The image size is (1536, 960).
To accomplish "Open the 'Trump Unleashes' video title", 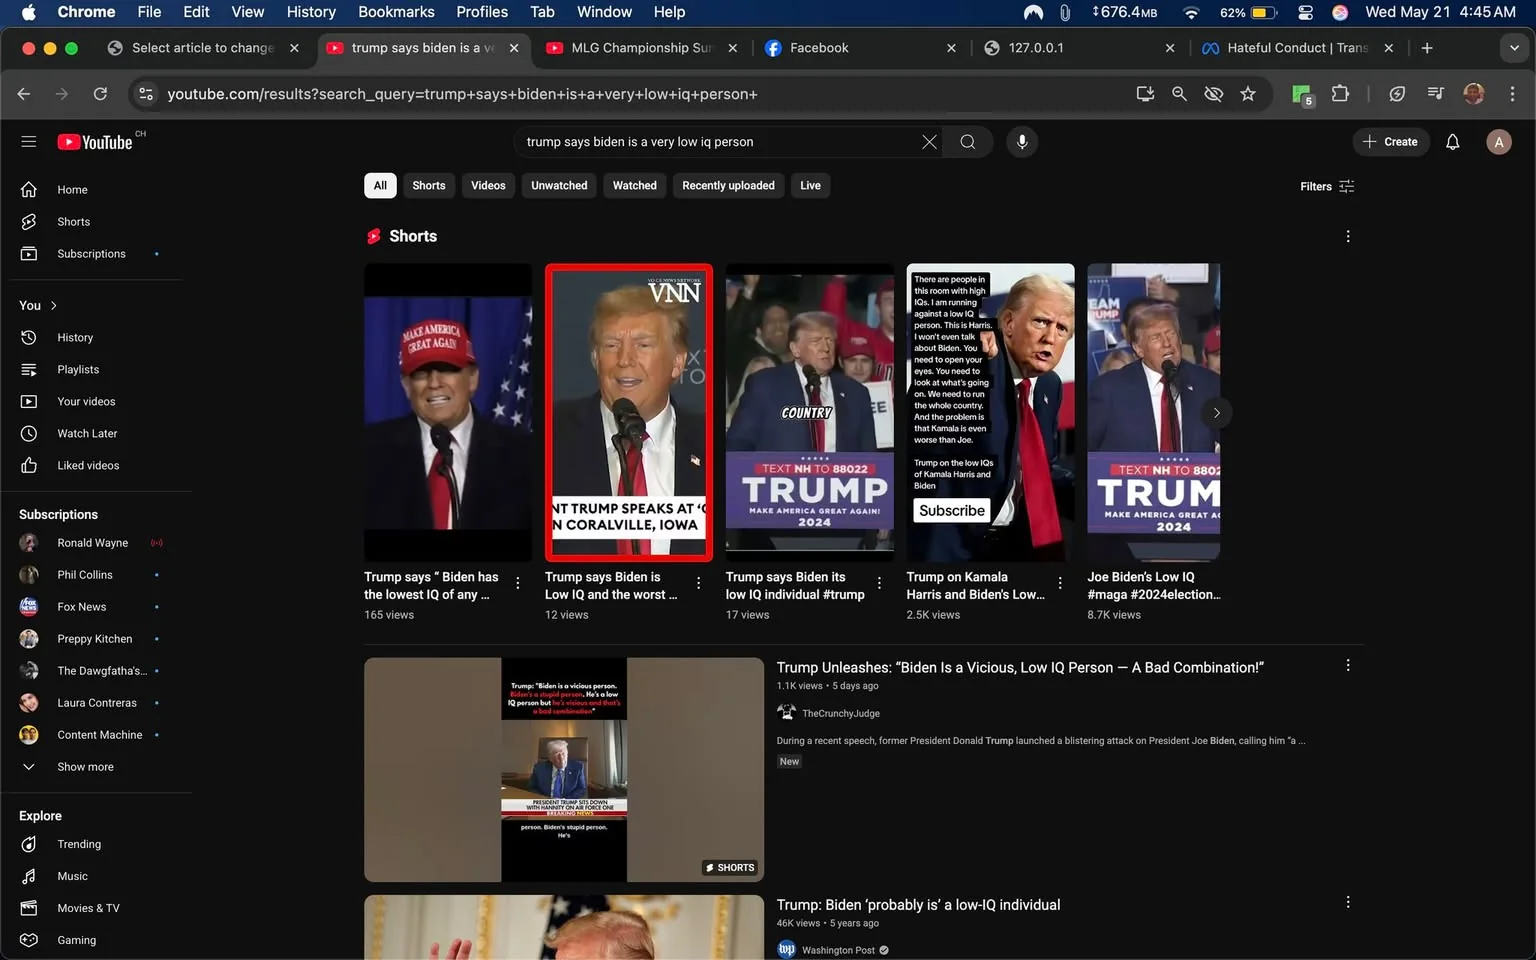I will 1020,667.
